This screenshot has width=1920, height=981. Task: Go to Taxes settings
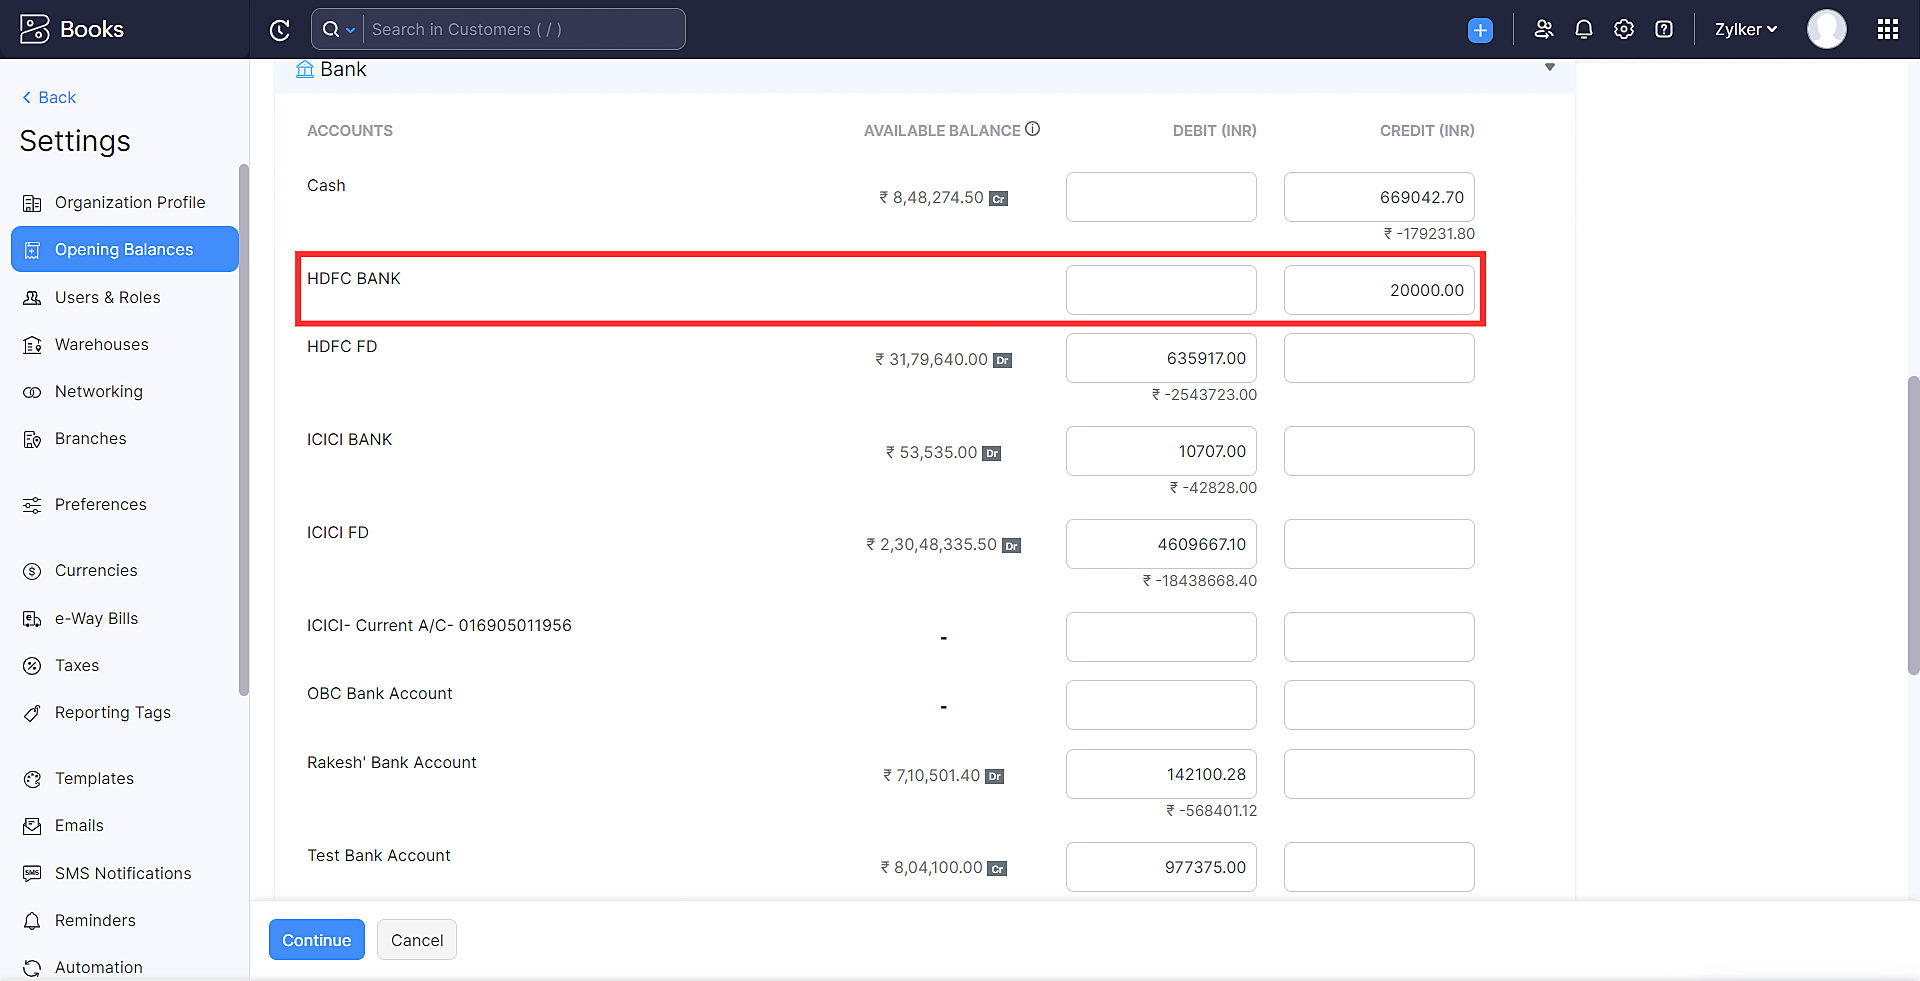[x=77, y=665]
